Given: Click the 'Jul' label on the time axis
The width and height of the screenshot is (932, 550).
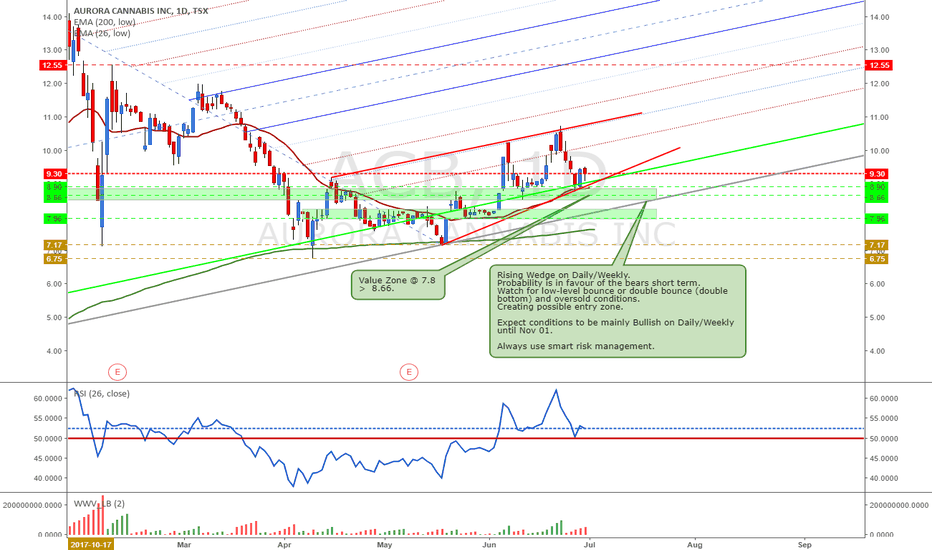Looking at the screenshot, I should pyautogui.click(x=590, y=544).
